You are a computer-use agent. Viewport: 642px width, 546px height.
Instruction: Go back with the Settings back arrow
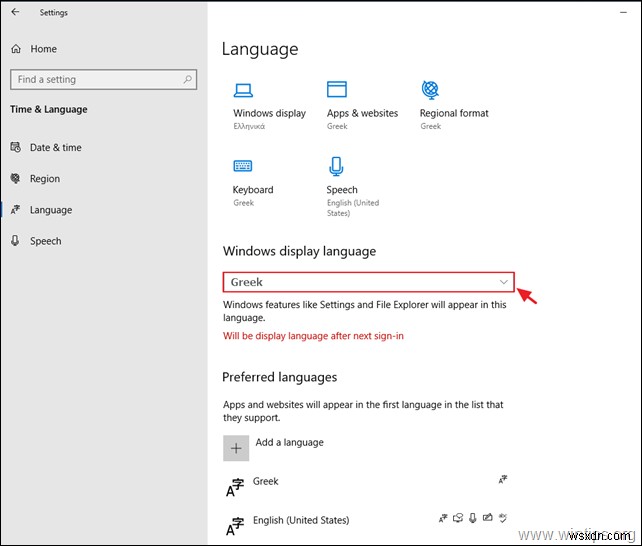15,12
